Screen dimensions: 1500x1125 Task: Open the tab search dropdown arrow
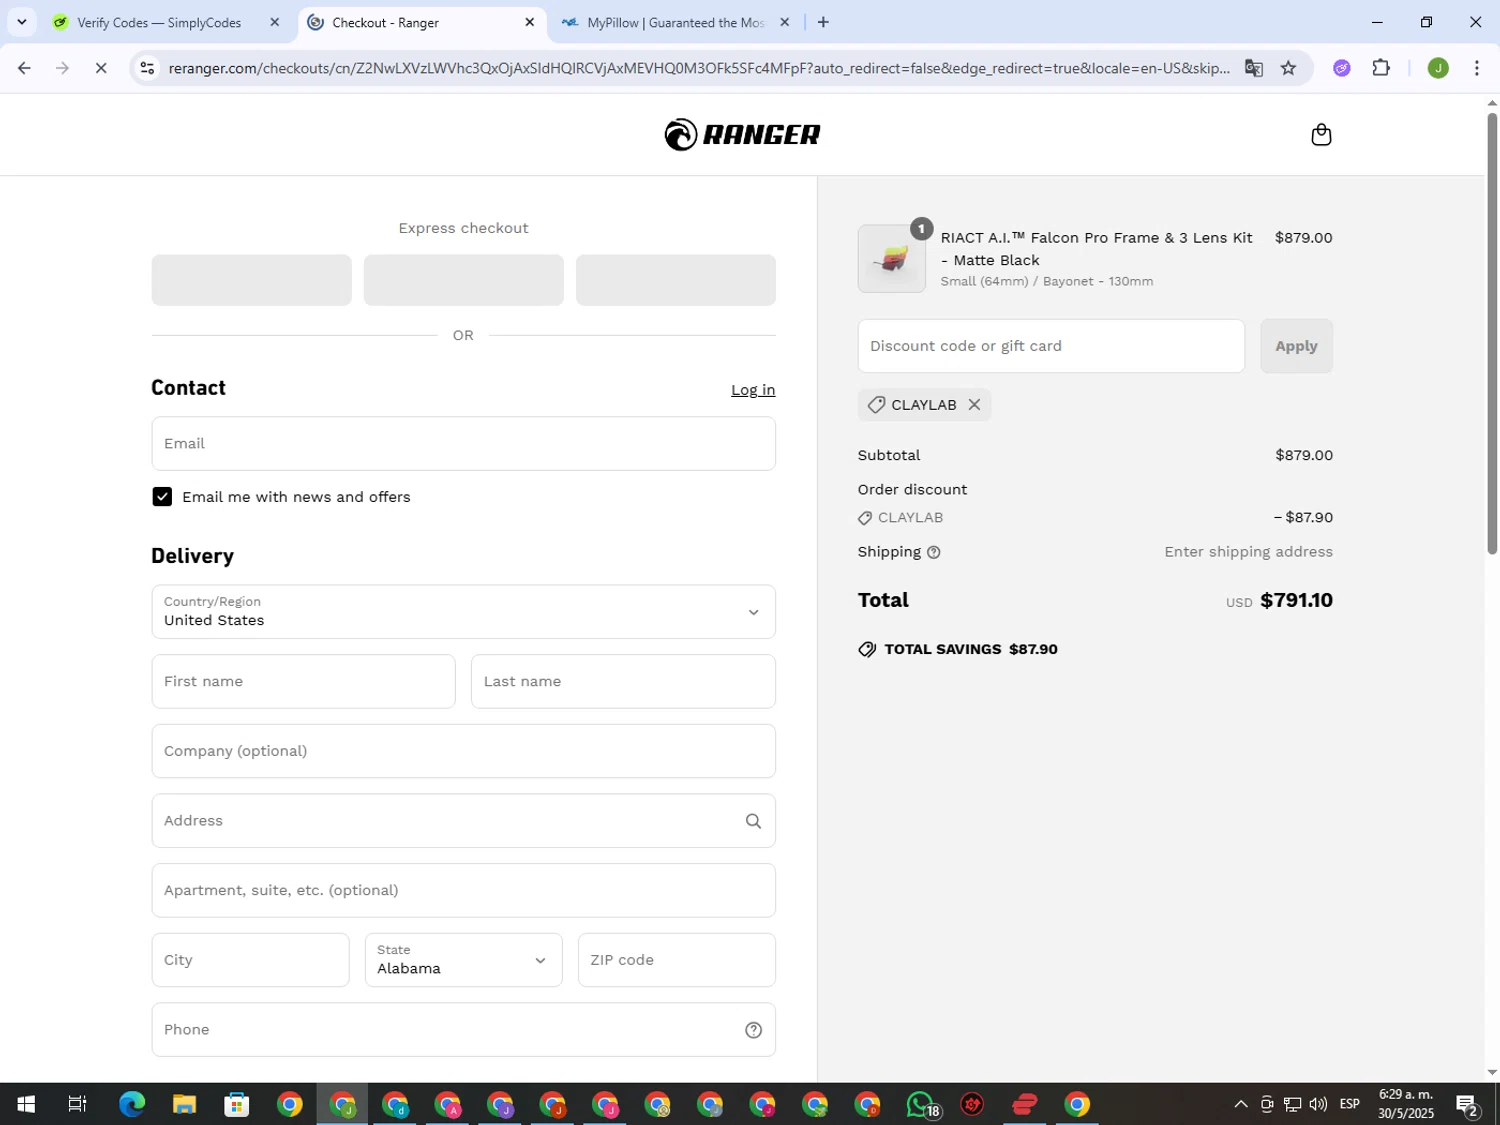[x=21, y=22]
